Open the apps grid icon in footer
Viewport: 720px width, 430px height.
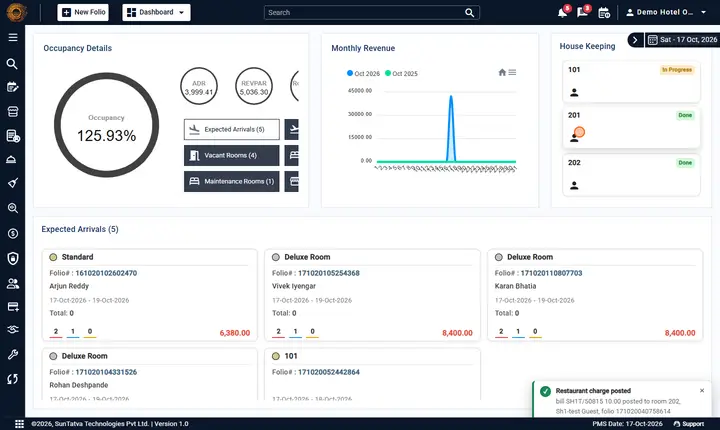[19, 424]
